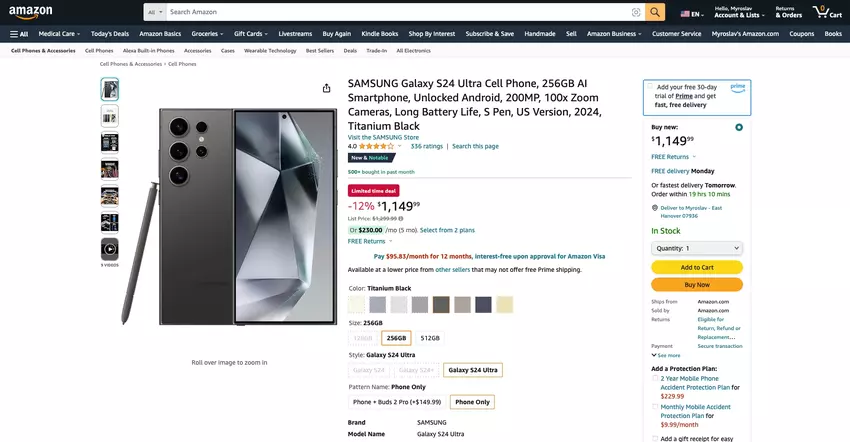Play the product videos thumbnail
The width and height of the screenshot is (850, 442).
[110, 249]
